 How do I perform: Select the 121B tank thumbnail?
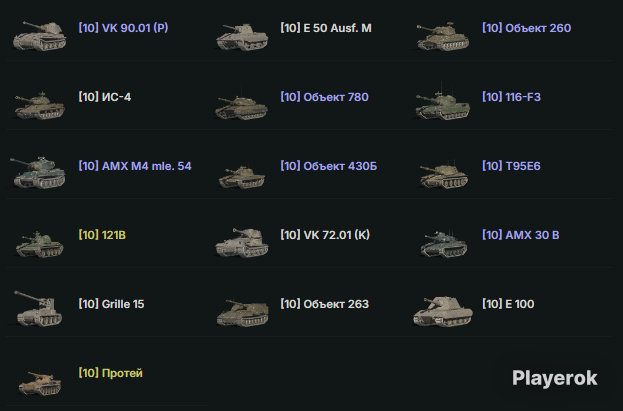39,244
